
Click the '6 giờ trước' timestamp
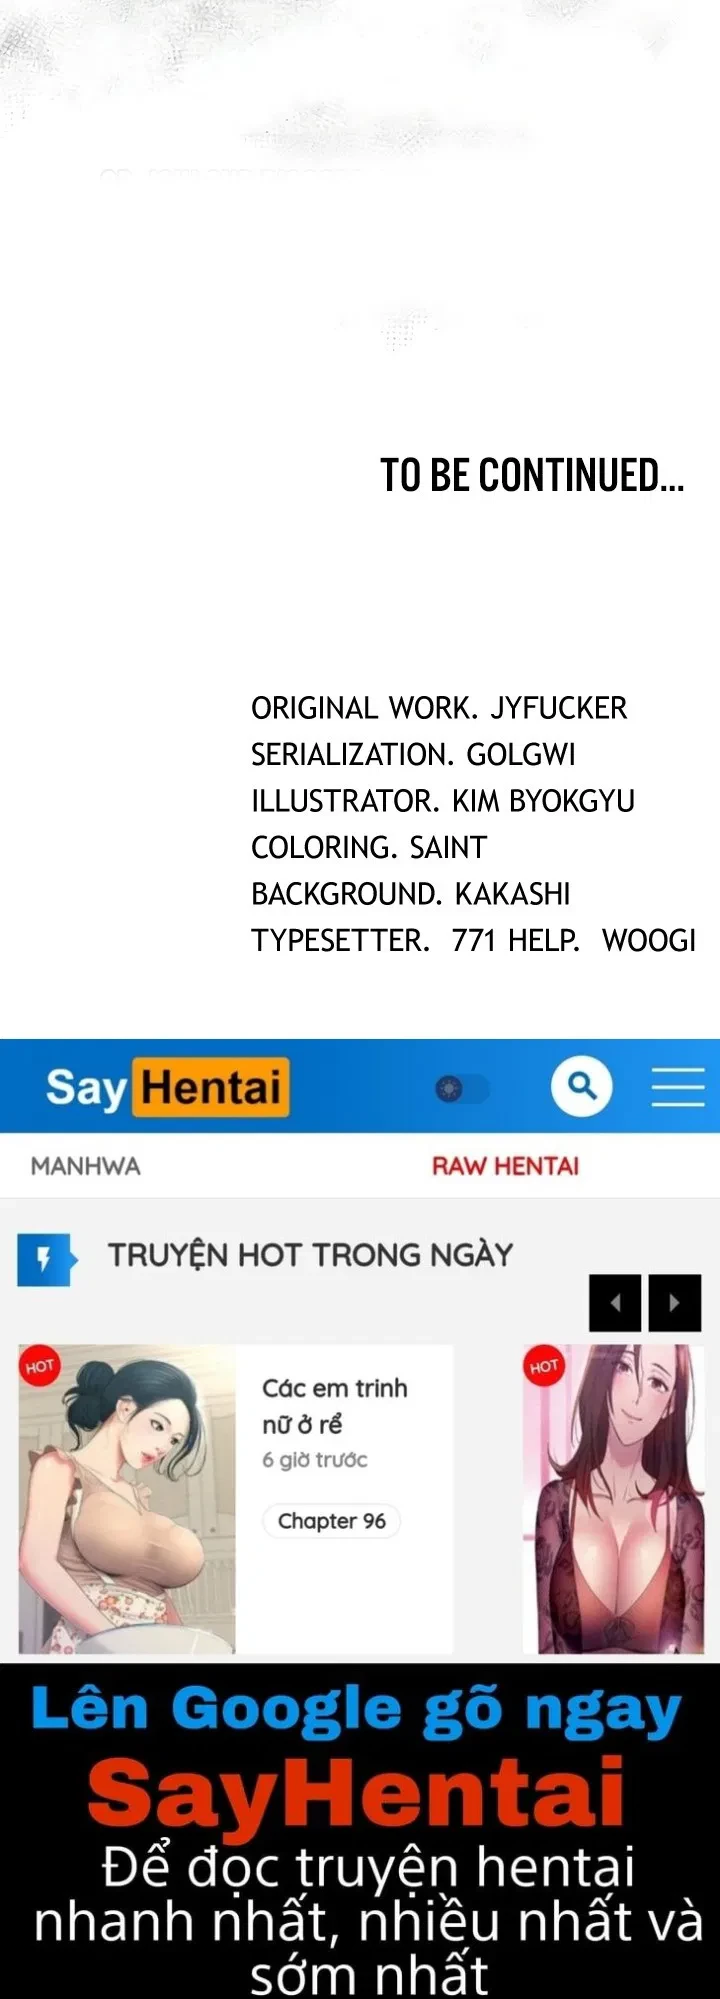[x=315, y=1460]
